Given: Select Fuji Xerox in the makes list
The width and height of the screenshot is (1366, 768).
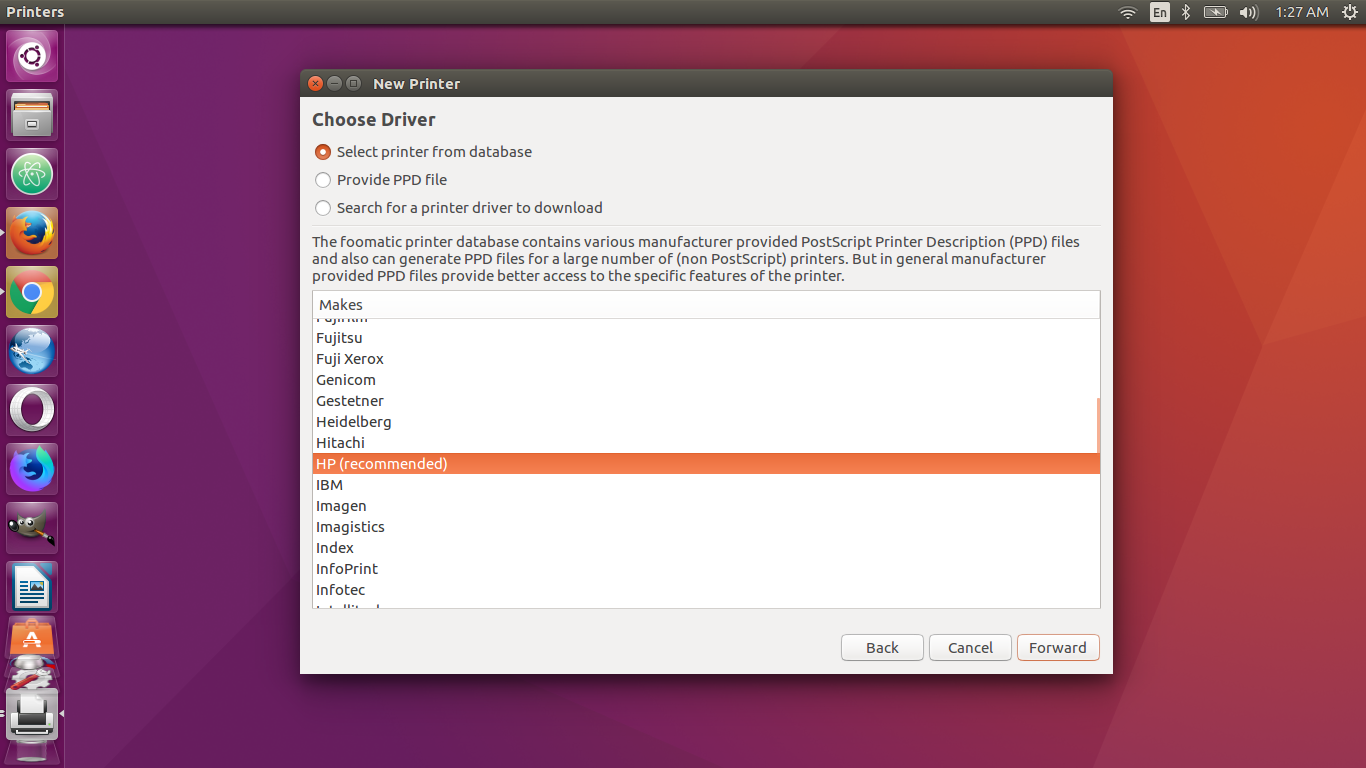Looking at the screenshot, I should [x=704, y=359].
